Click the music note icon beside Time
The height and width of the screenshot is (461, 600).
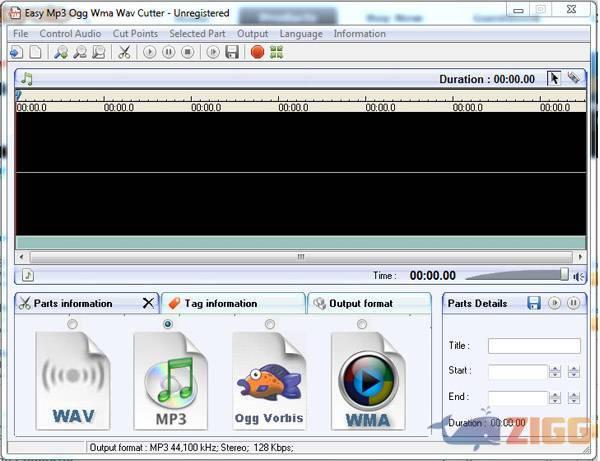[x=28, y=275]
